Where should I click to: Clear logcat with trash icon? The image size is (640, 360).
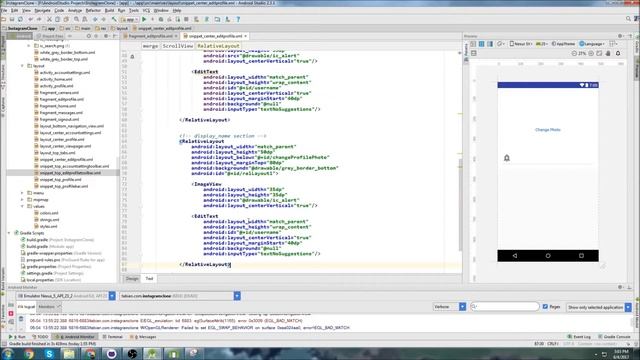click(x=20, y=319)
